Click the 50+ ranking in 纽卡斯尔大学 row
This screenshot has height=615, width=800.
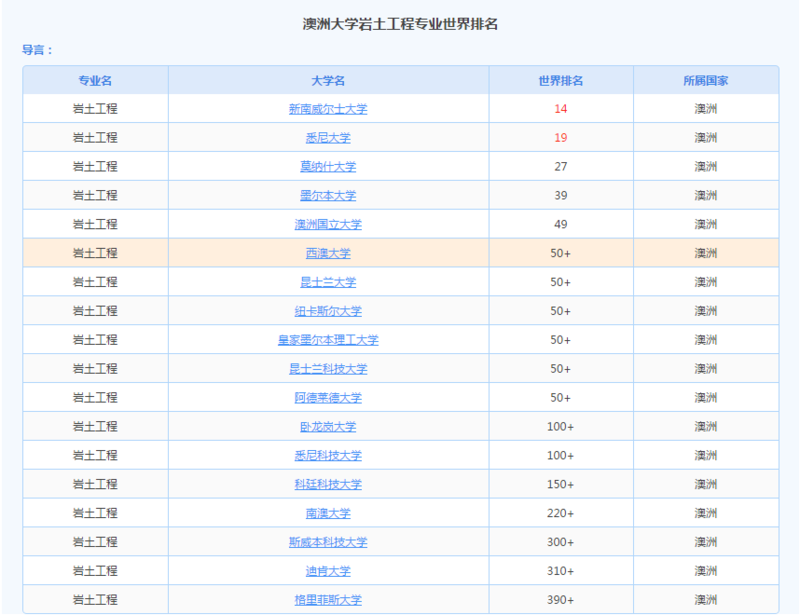561,311
